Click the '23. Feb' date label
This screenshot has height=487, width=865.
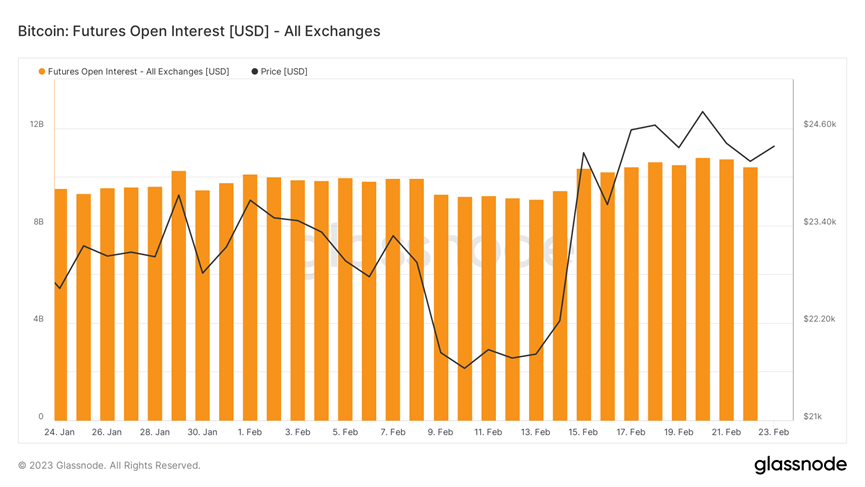click(x=774, y=432)
